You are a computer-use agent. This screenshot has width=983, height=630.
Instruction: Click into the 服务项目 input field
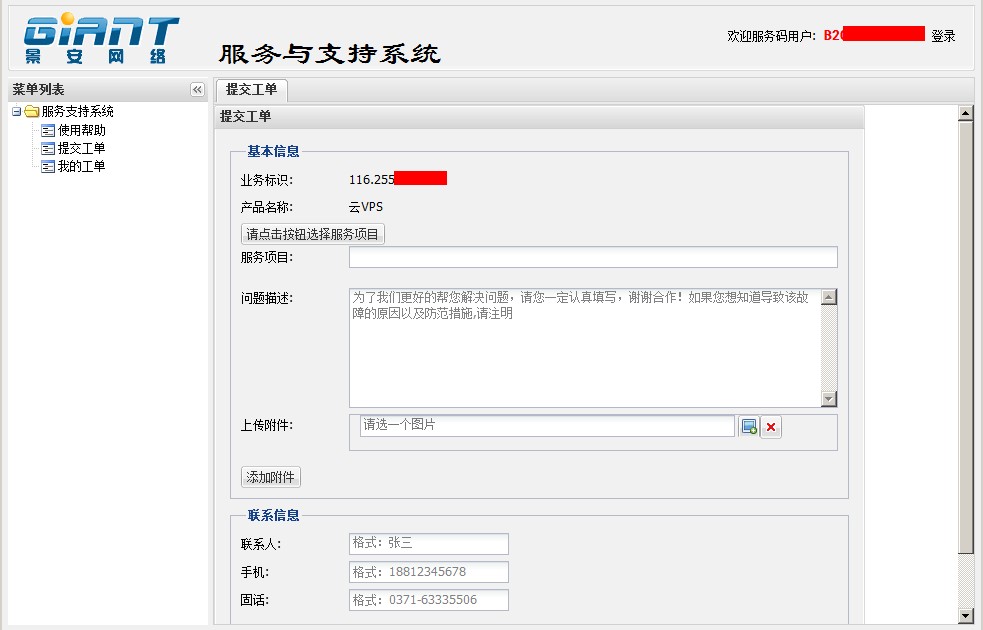592,258
